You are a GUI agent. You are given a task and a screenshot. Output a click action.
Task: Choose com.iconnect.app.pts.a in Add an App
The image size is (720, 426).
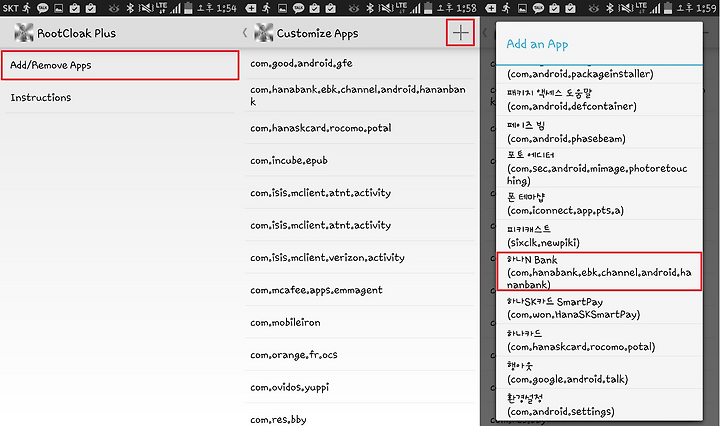tap(599, 204)
